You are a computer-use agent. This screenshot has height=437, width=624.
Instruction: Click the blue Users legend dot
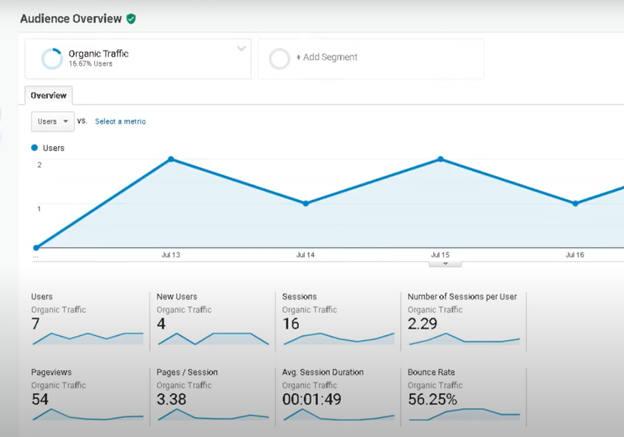35,148
